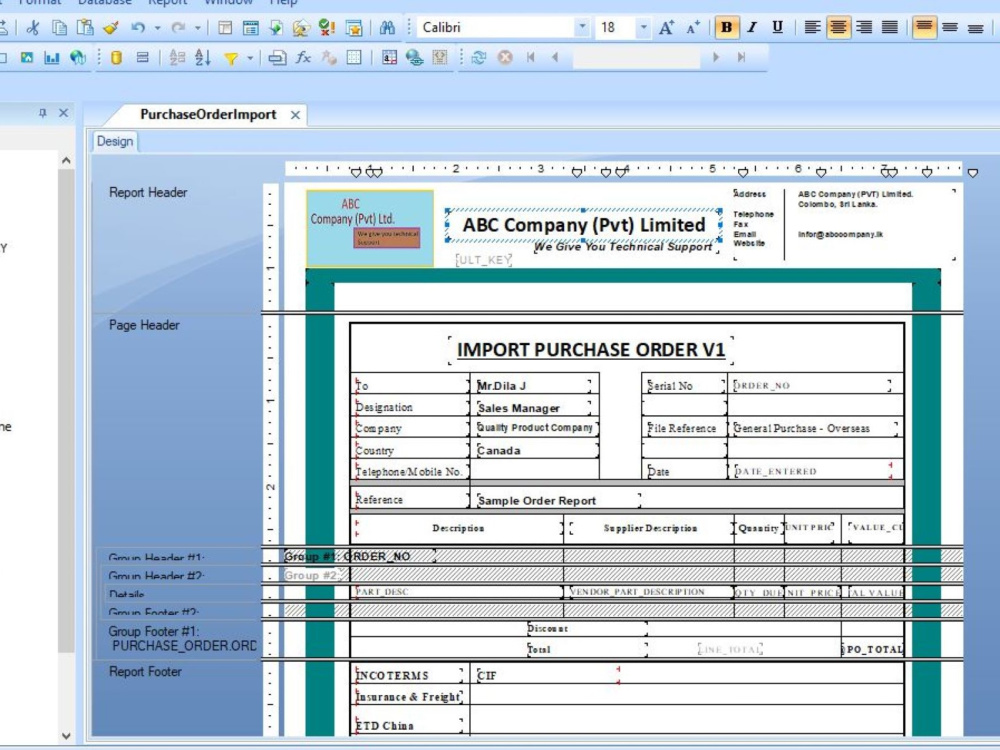Open the Calibri font name dropdown
Image resolution: width=1000 pixels, height=750 pixels.
(582, 27)
